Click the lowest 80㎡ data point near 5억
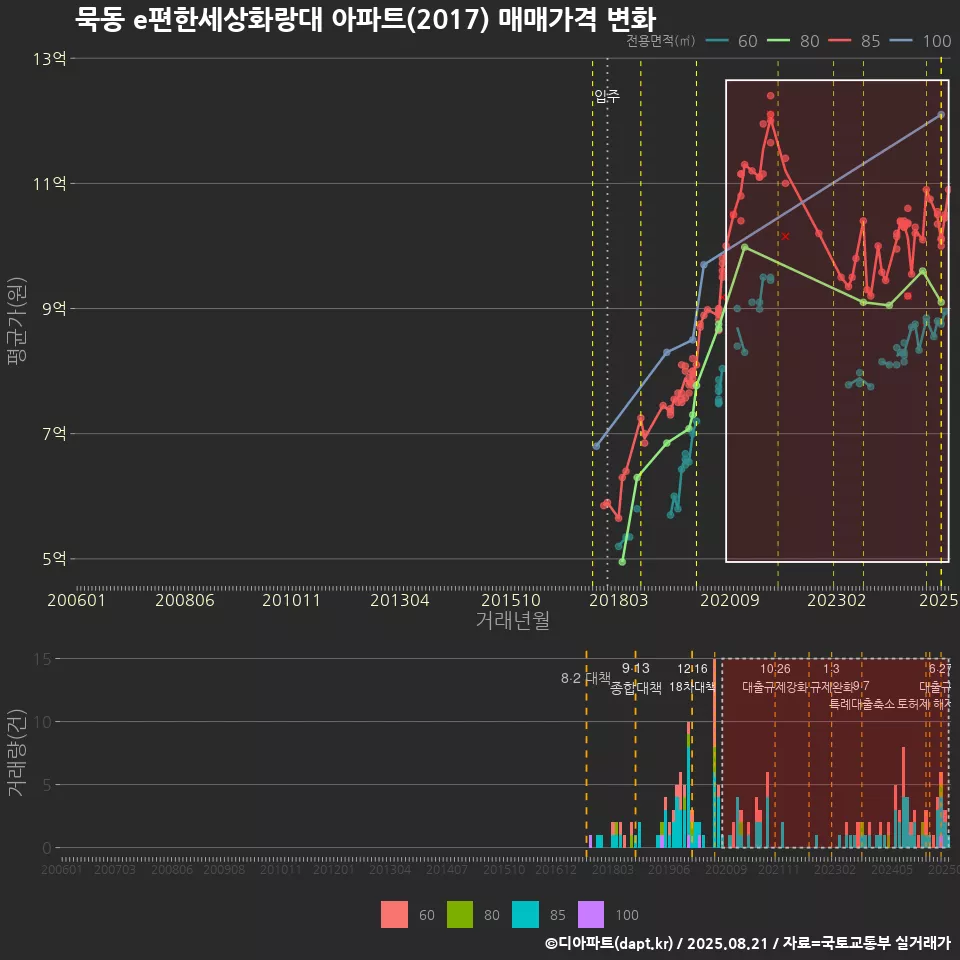 tap(622, 561)
